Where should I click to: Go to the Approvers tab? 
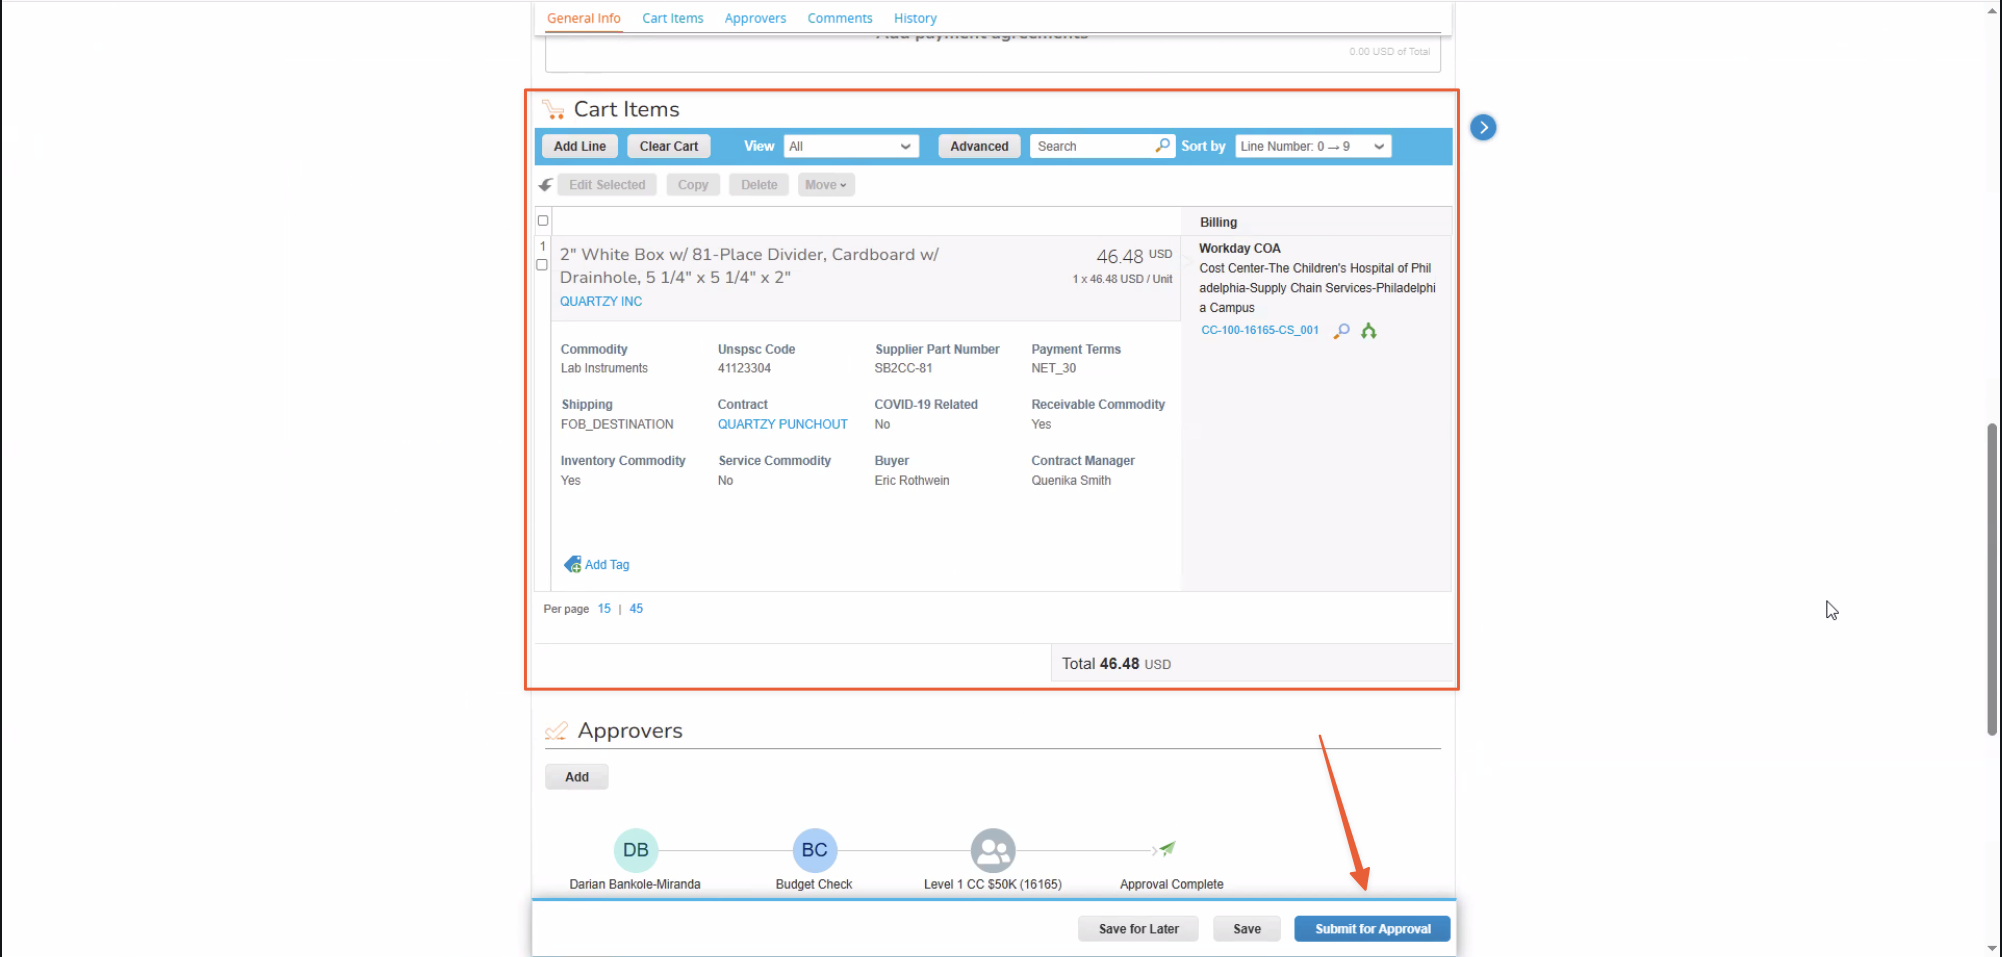(x=755, y=18)
